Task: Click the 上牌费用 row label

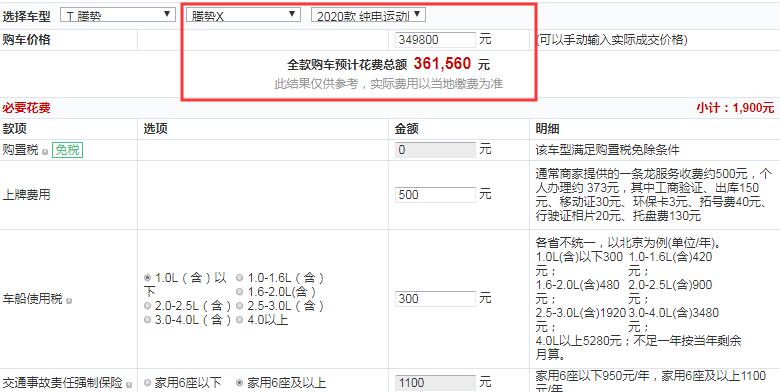Action: tap(26, 195)
